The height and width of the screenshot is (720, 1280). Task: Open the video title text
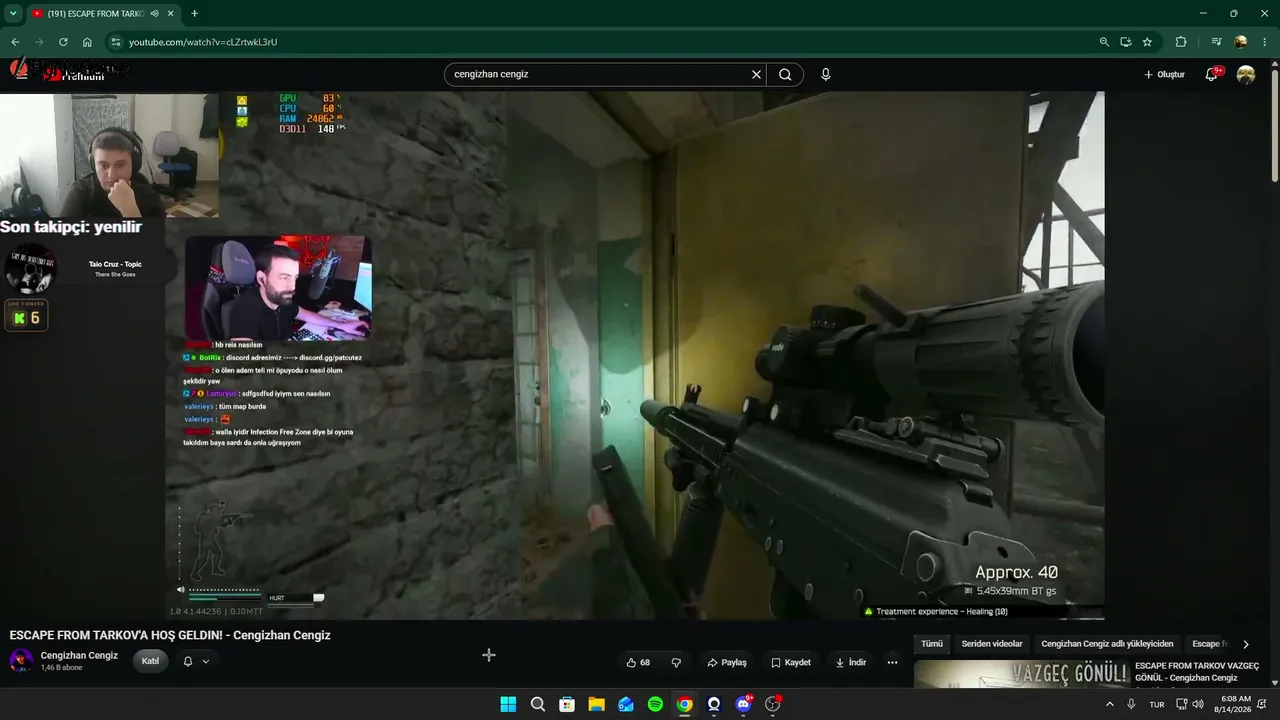[170, 635]
